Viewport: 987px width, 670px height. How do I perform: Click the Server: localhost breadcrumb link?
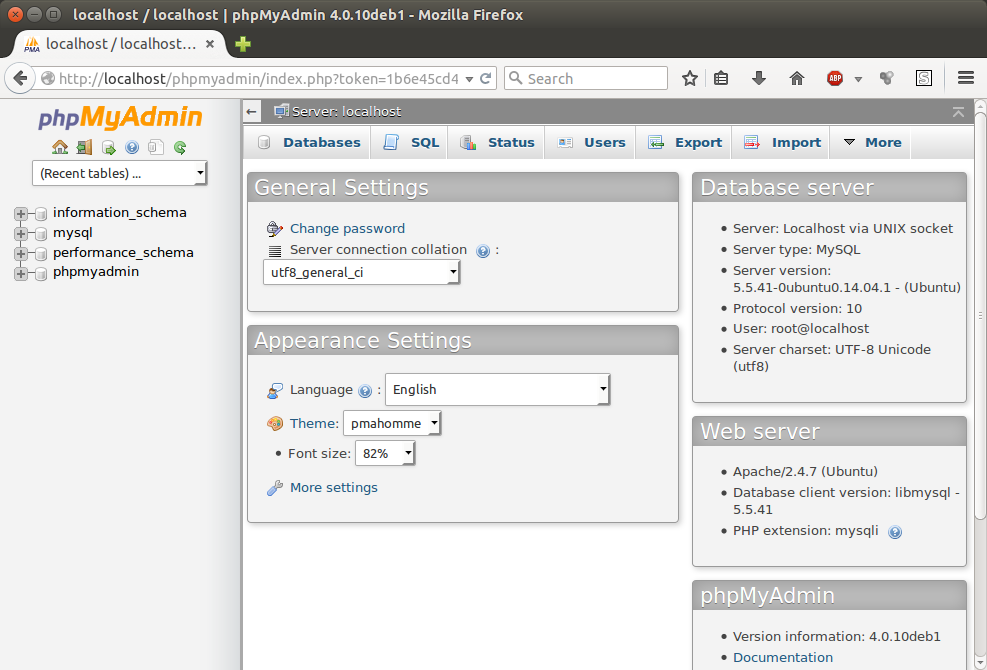pyautogui.click(x=346, y=112)
